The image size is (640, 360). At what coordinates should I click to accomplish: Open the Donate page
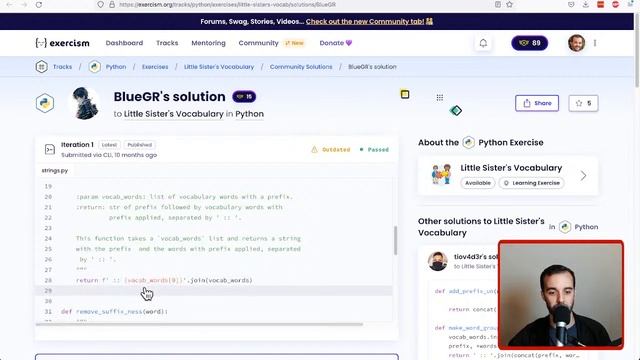pos(336,43)
